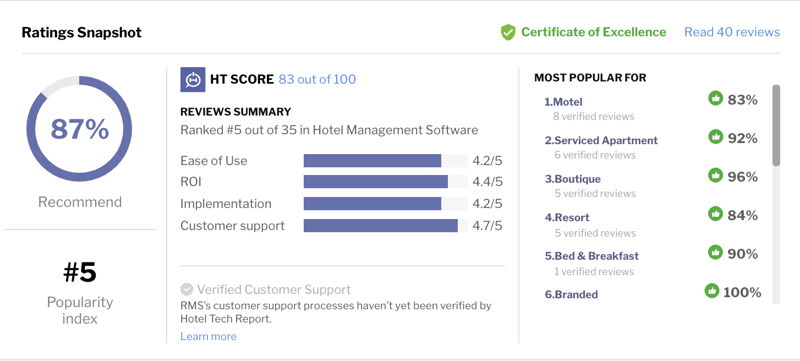
Task: Select the Bed & Breakfast category link
Action: pyautogui.click(x=591, y=256)
